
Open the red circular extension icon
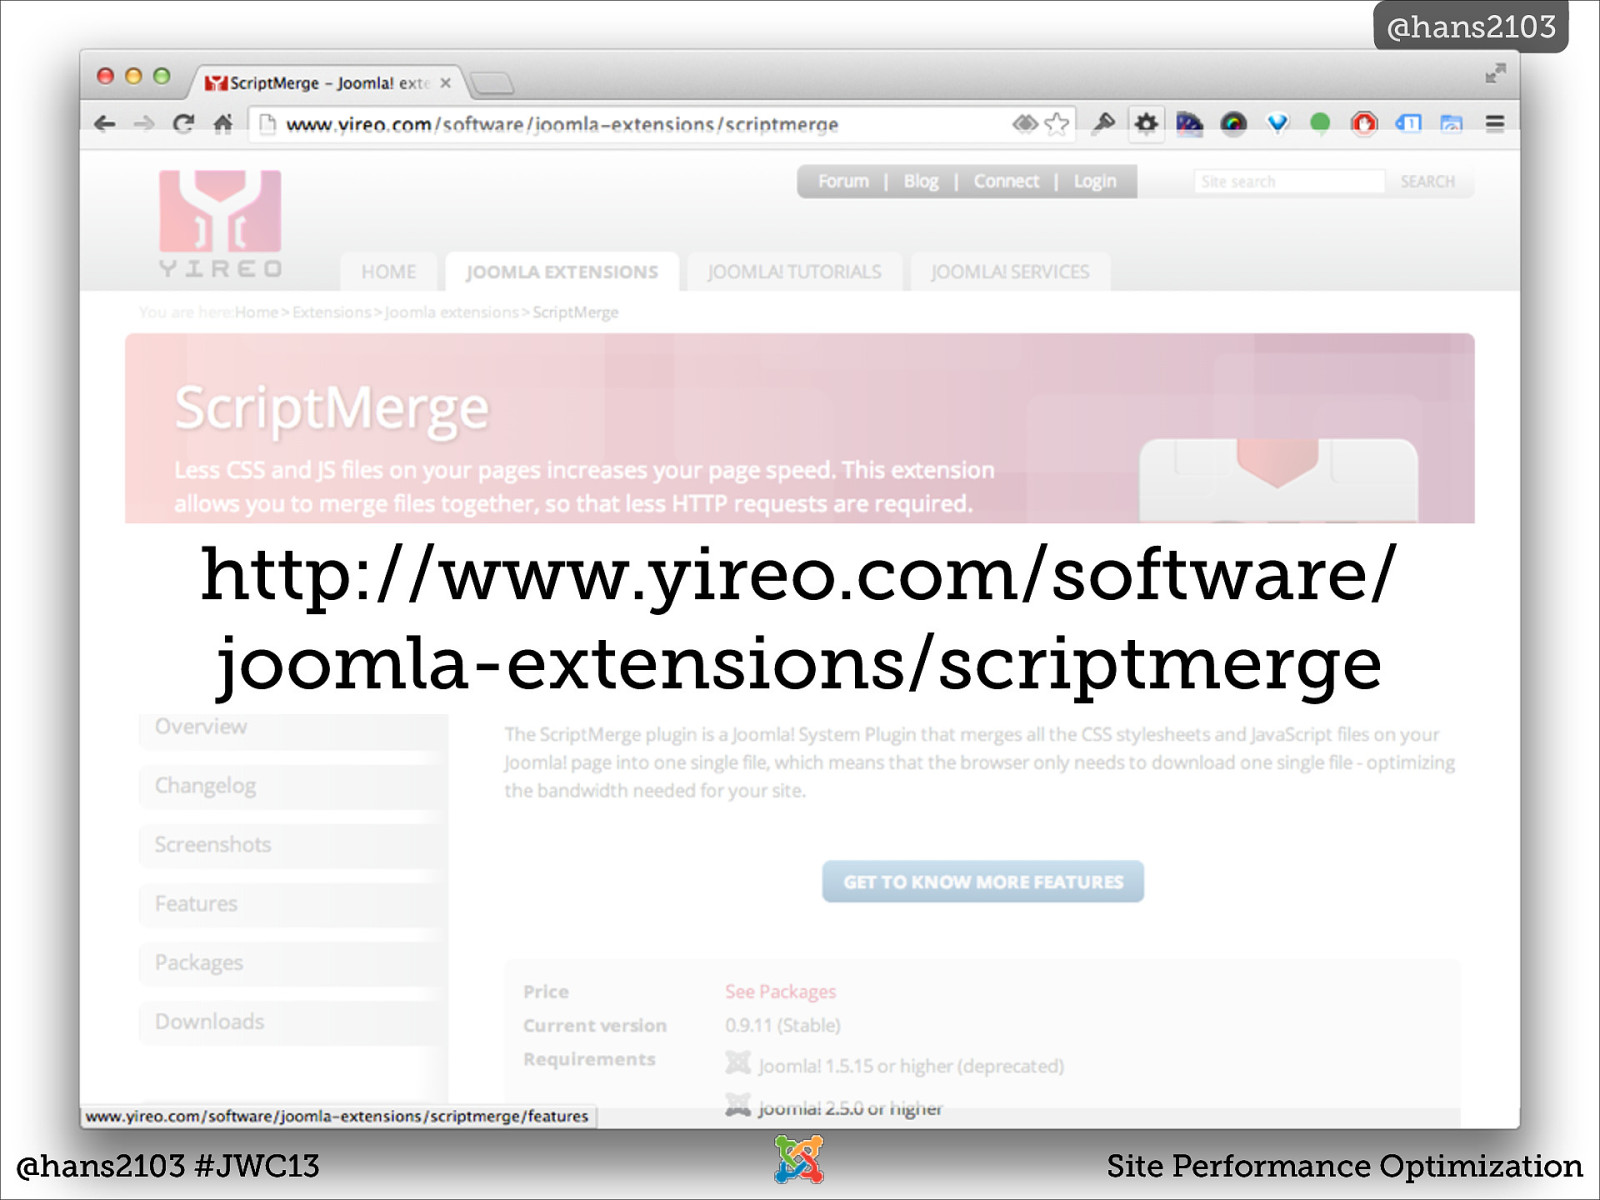[1364, 123]
